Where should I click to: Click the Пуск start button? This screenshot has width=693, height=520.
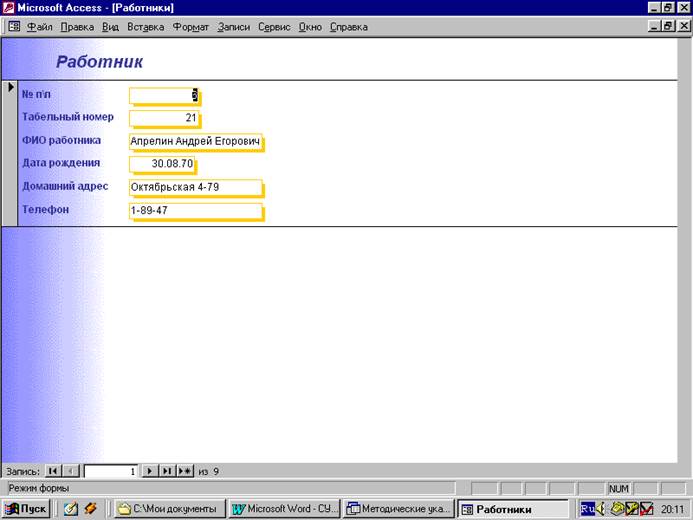point(27,508)
